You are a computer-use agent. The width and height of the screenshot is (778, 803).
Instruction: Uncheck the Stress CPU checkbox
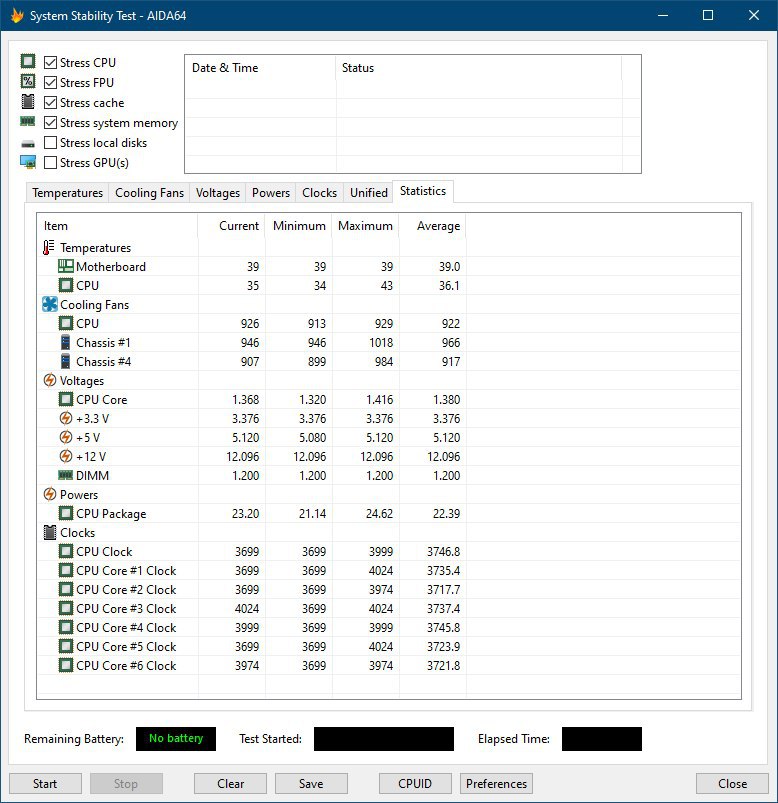point(50,62)
